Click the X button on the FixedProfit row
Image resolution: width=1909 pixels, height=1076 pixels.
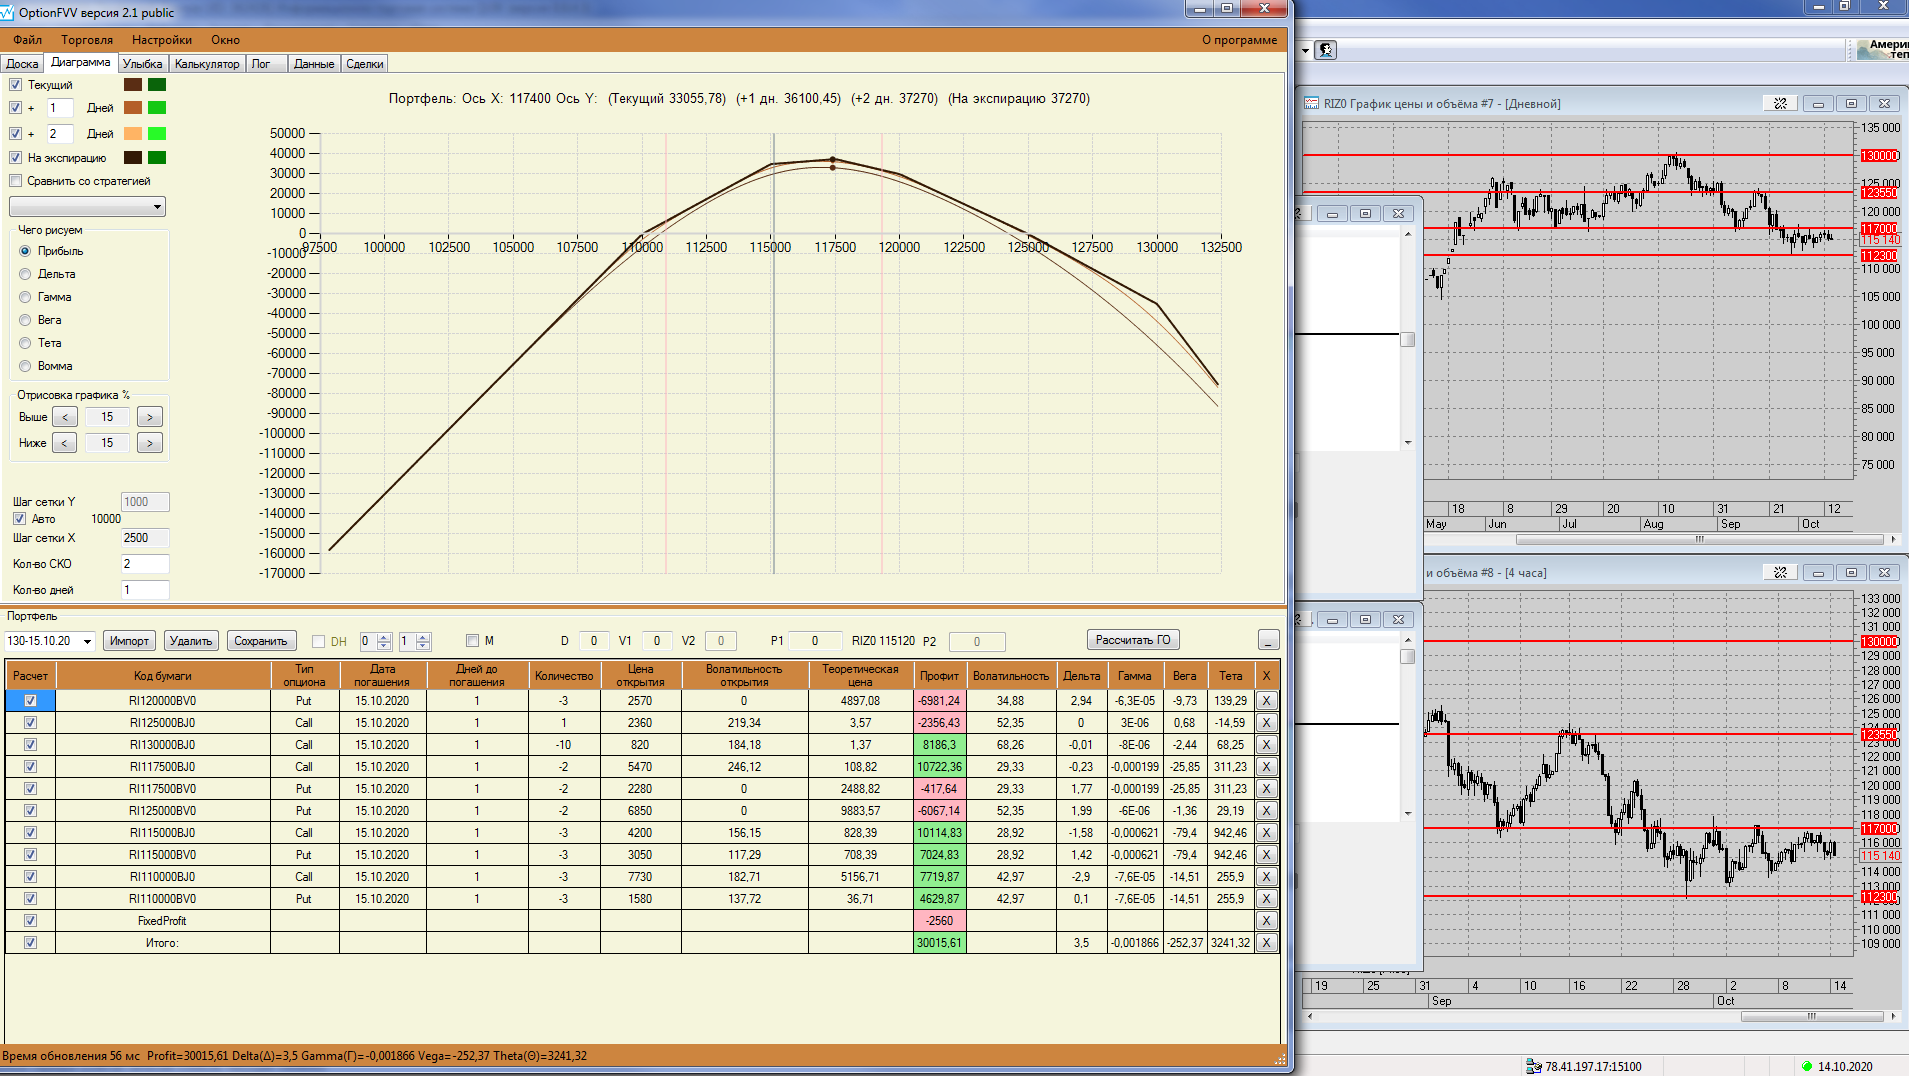coord(1266,921)
